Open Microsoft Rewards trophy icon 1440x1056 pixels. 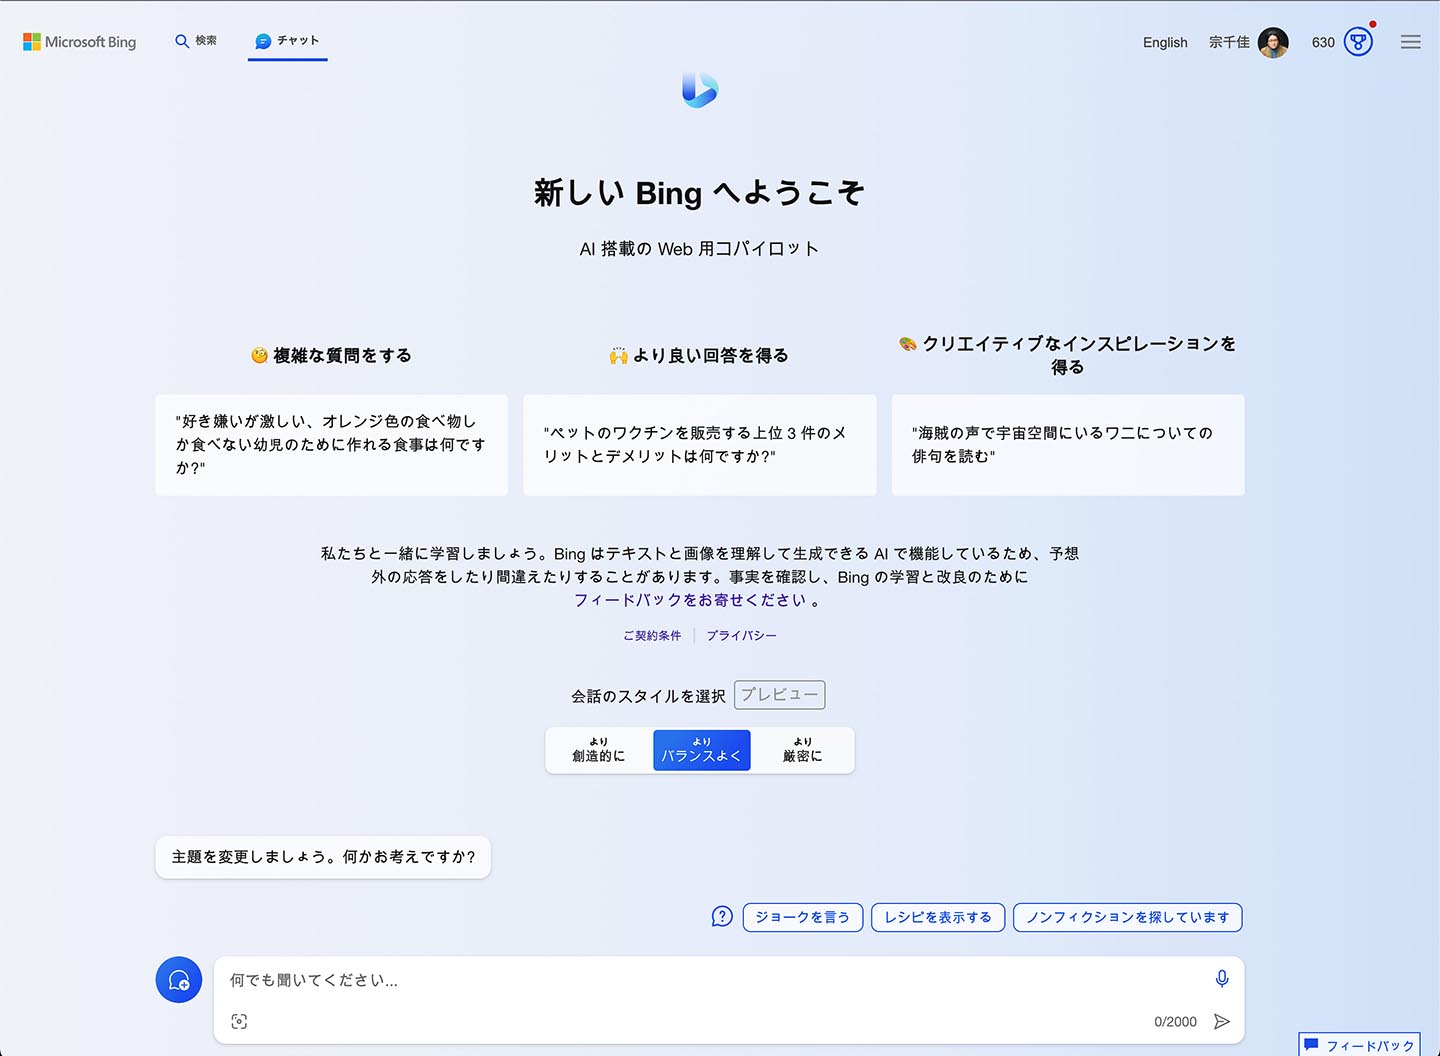[1358, 42]
